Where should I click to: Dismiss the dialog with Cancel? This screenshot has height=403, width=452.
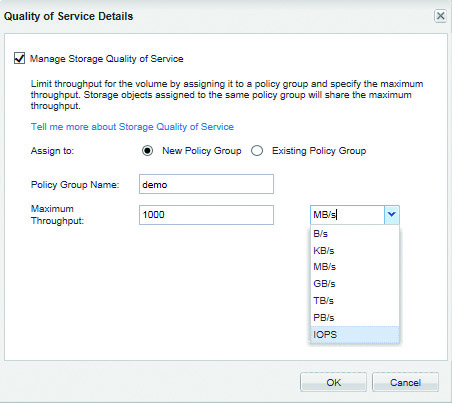pos(405,382)
